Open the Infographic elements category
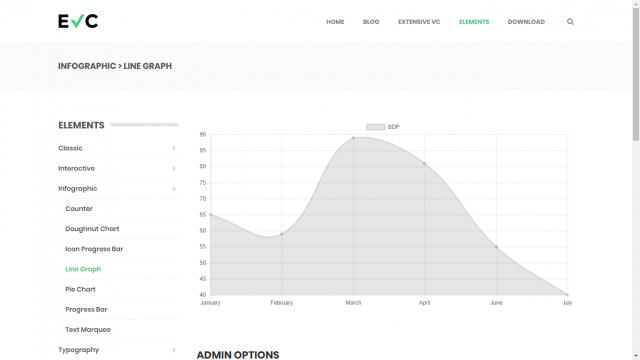This screenshot has height=360, width=640. pos(78,189)
